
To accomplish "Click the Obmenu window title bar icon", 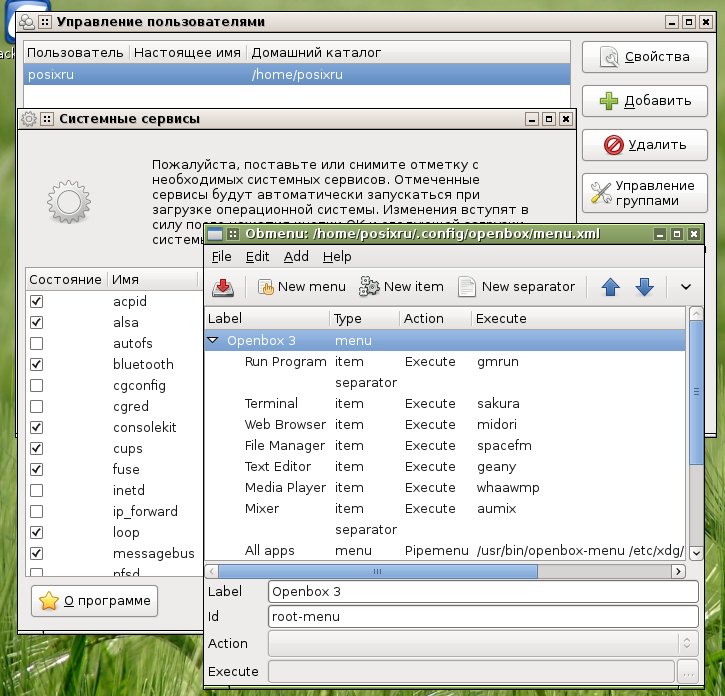I will [215, 234].
